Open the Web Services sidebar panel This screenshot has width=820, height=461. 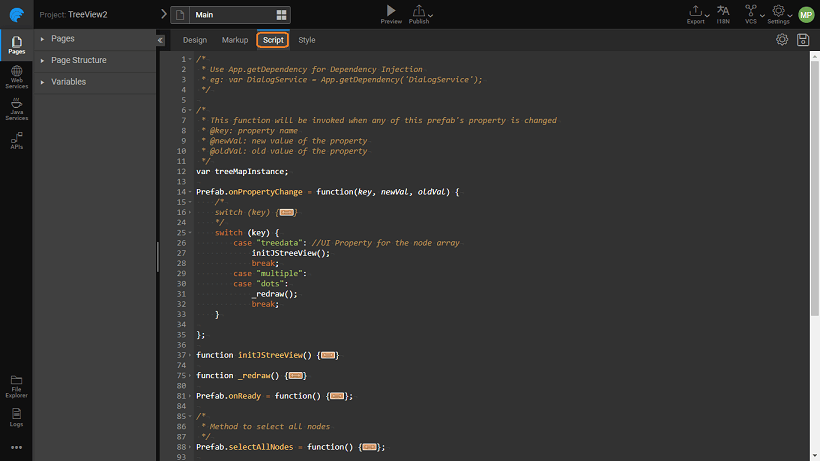tap(16, 77)
